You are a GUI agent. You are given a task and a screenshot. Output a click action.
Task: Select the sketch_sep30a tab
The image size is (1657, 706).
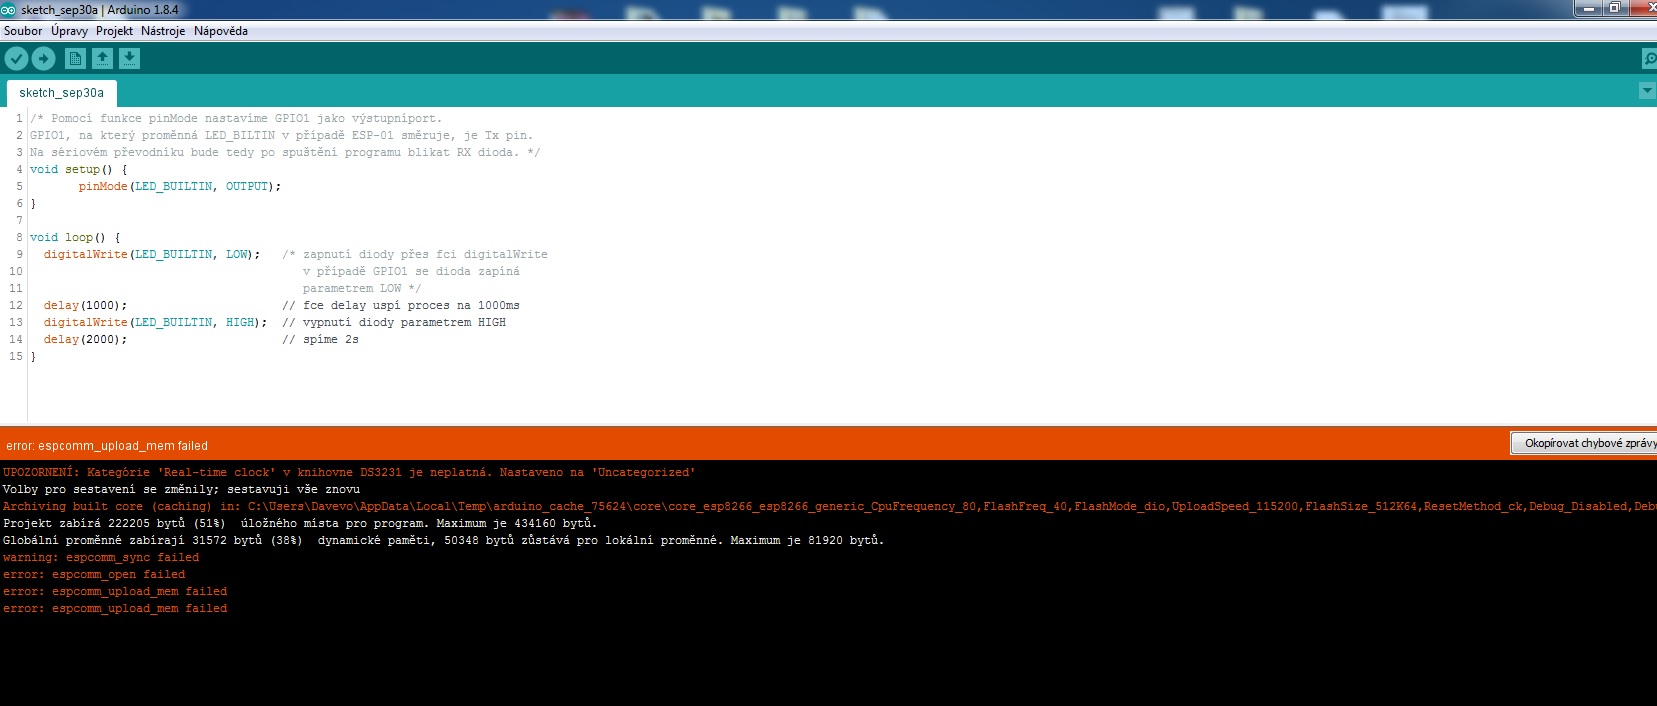pos(61,93)
